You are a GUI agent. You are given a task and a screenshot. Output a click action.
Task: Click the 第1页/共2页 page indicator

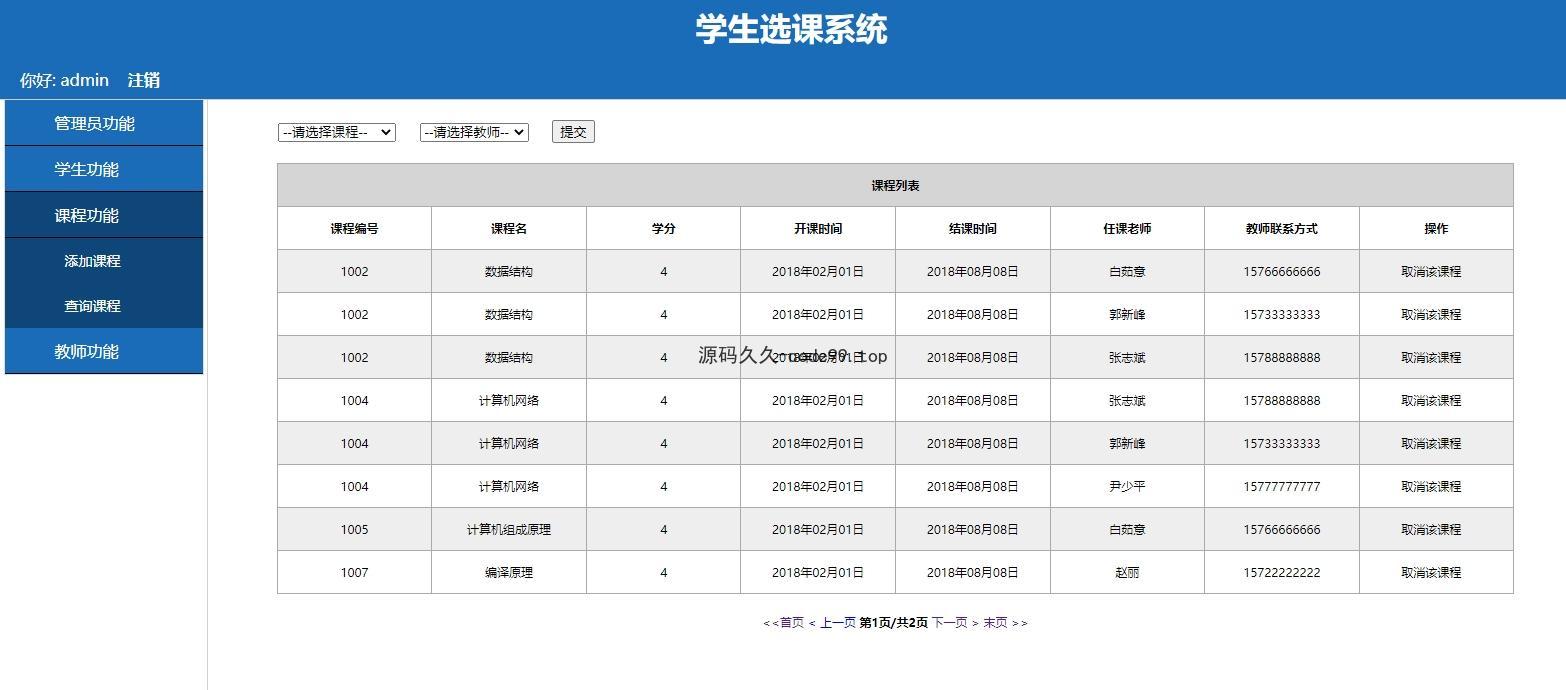tap(894, 623)
